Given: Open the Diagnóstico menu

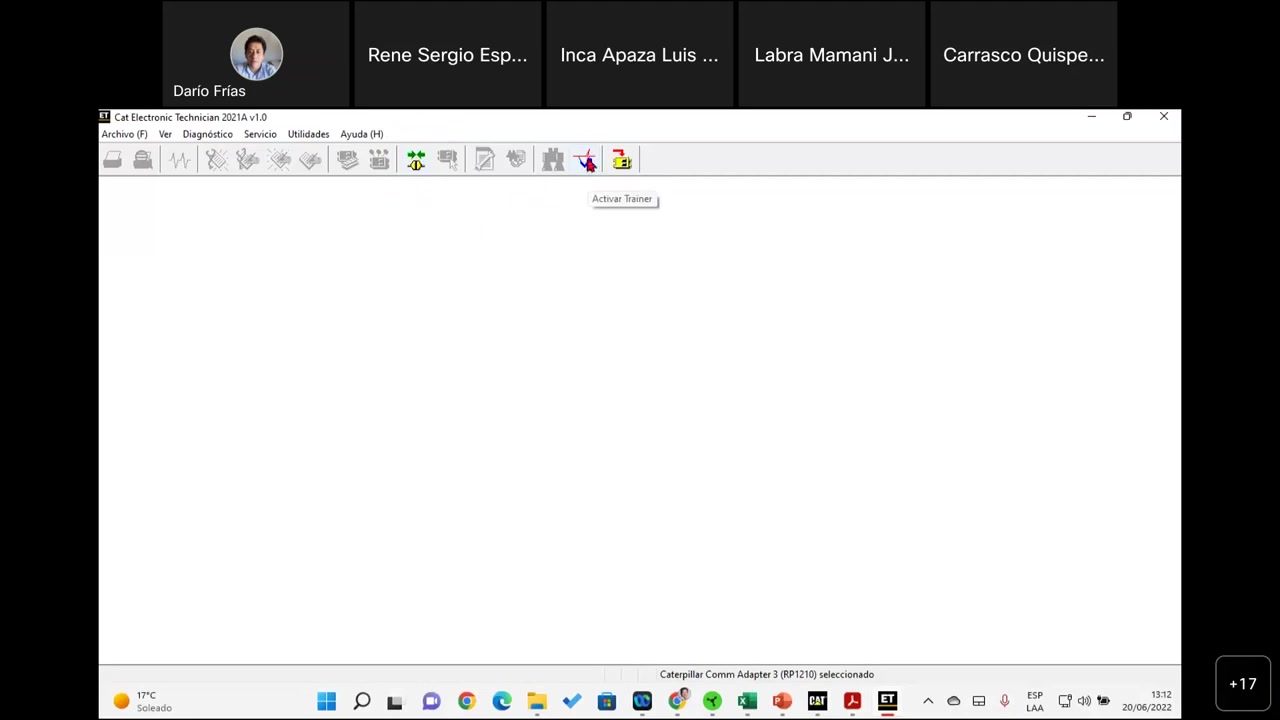Looking at the screenshot, I should (x=207, y=134).
